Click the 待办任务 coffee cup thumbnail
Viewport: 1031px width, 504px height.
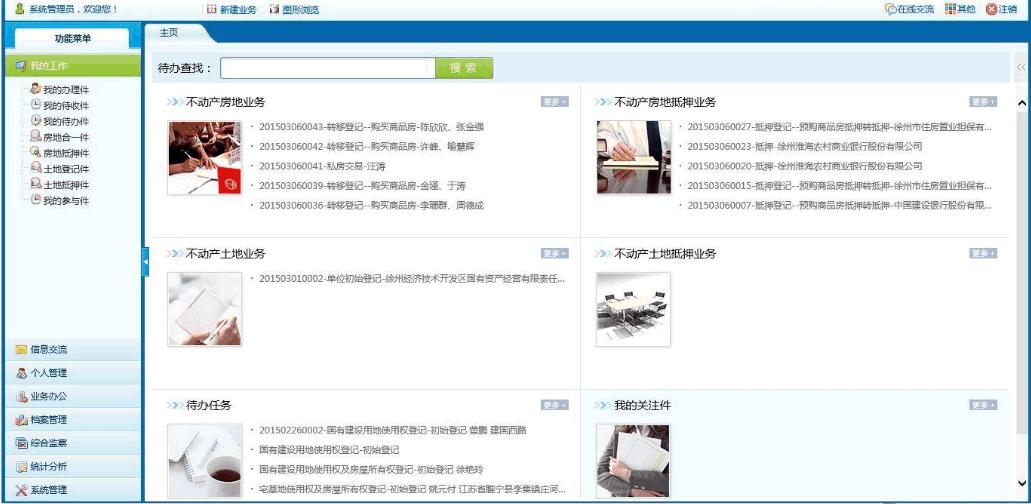pos(205,460)
